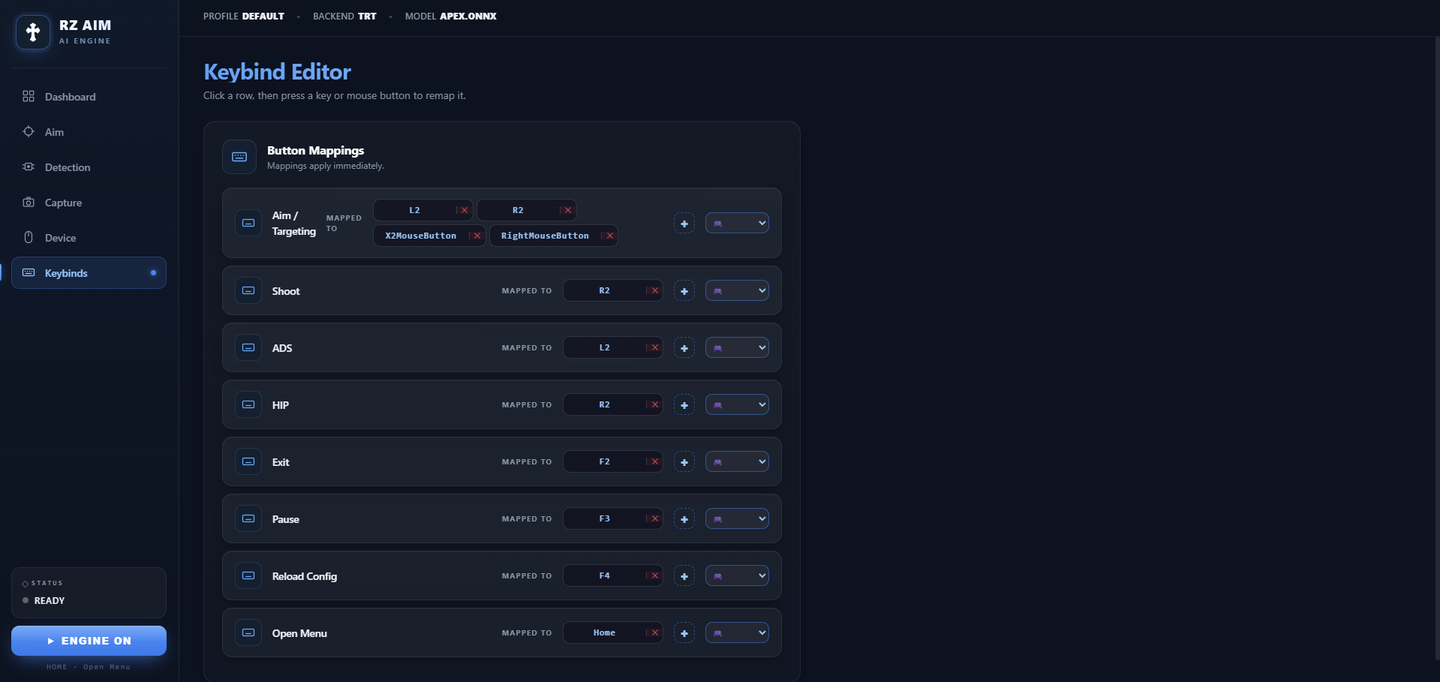The height and width of the screenshot is (682, 1440).
Task: Click the Keybind Editor heading
Action: coord(277,72)
